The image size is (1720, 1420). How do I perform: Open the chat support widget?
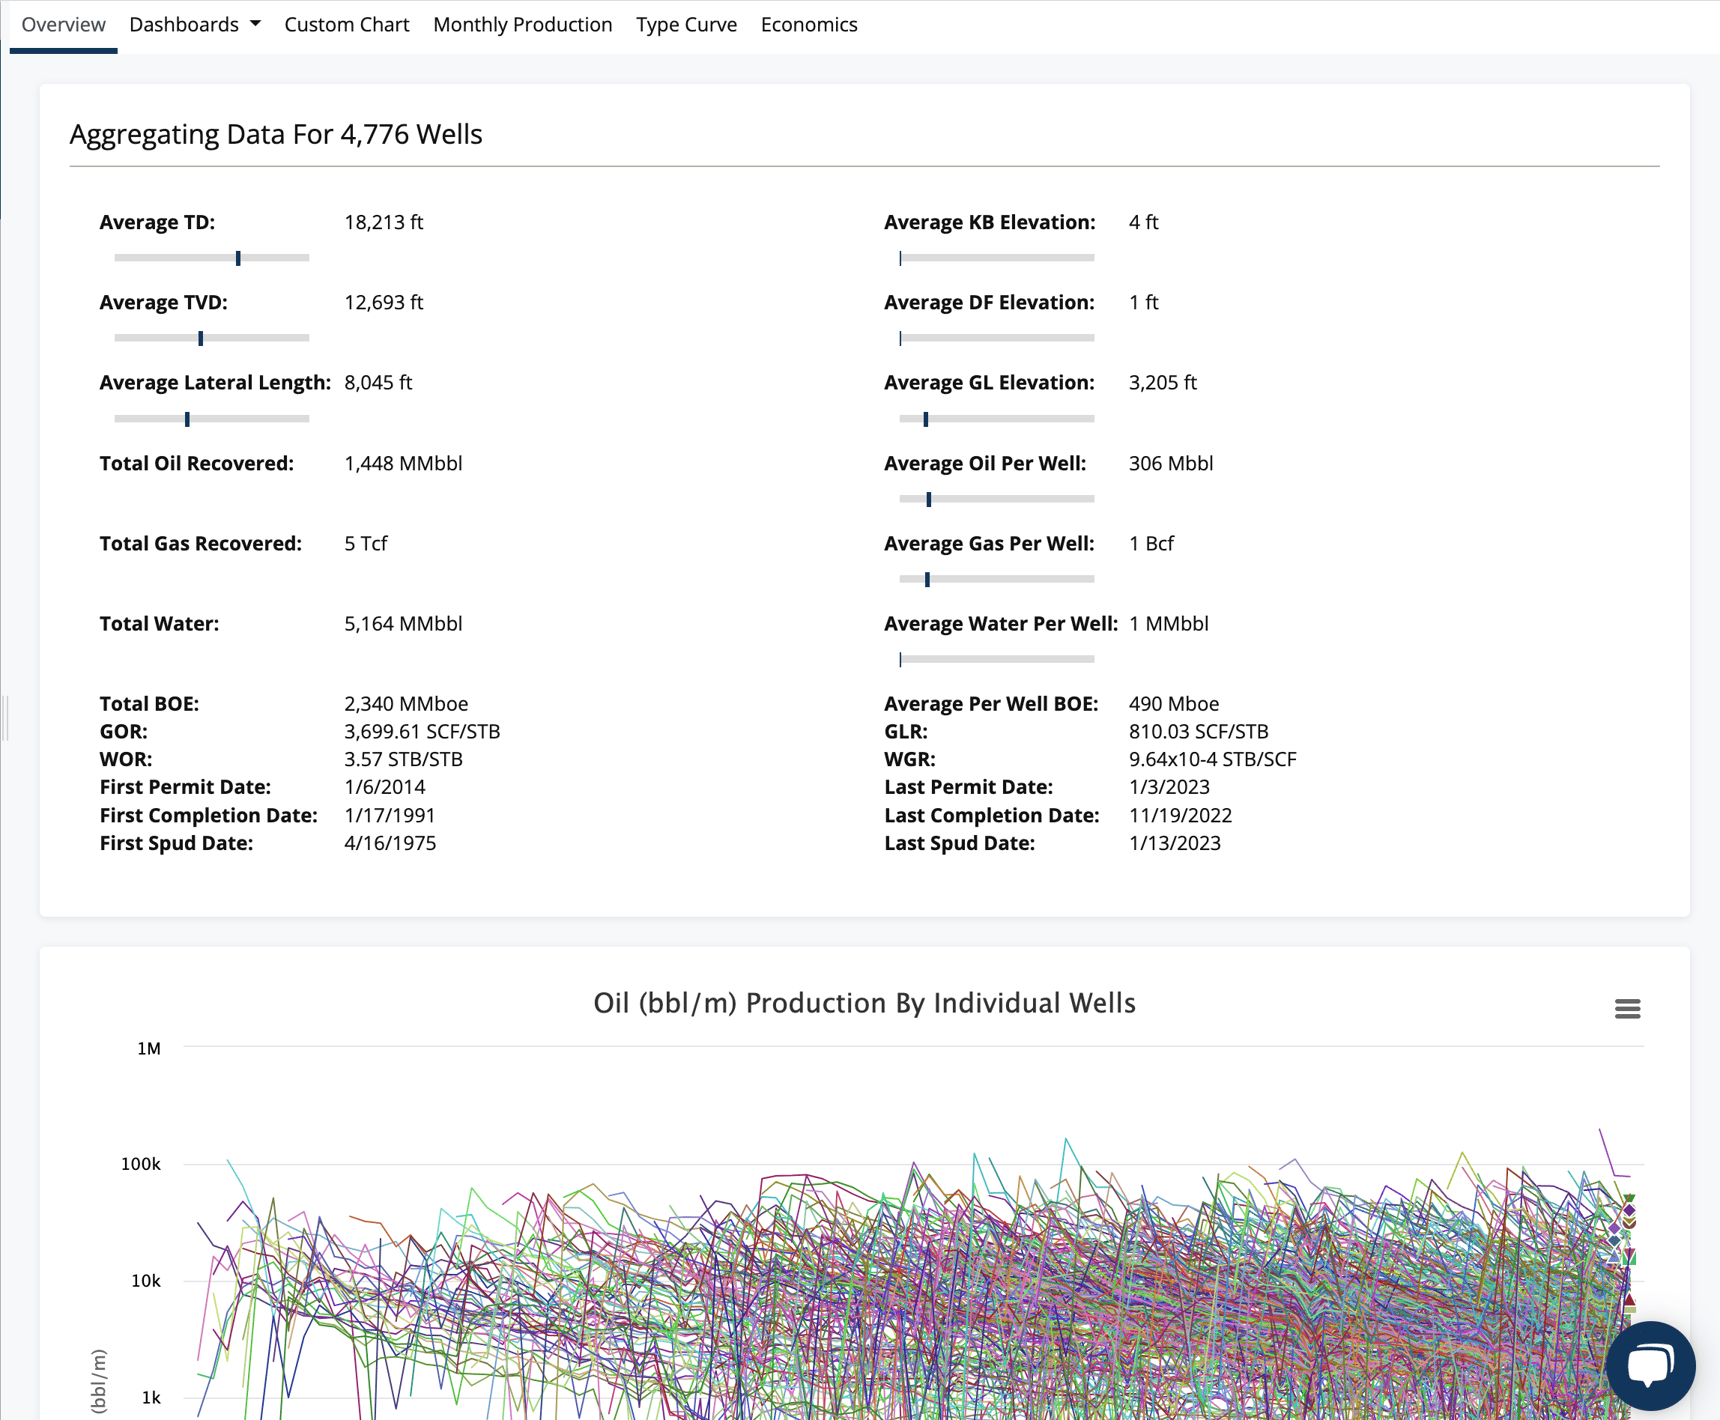coord(1650,1365)
